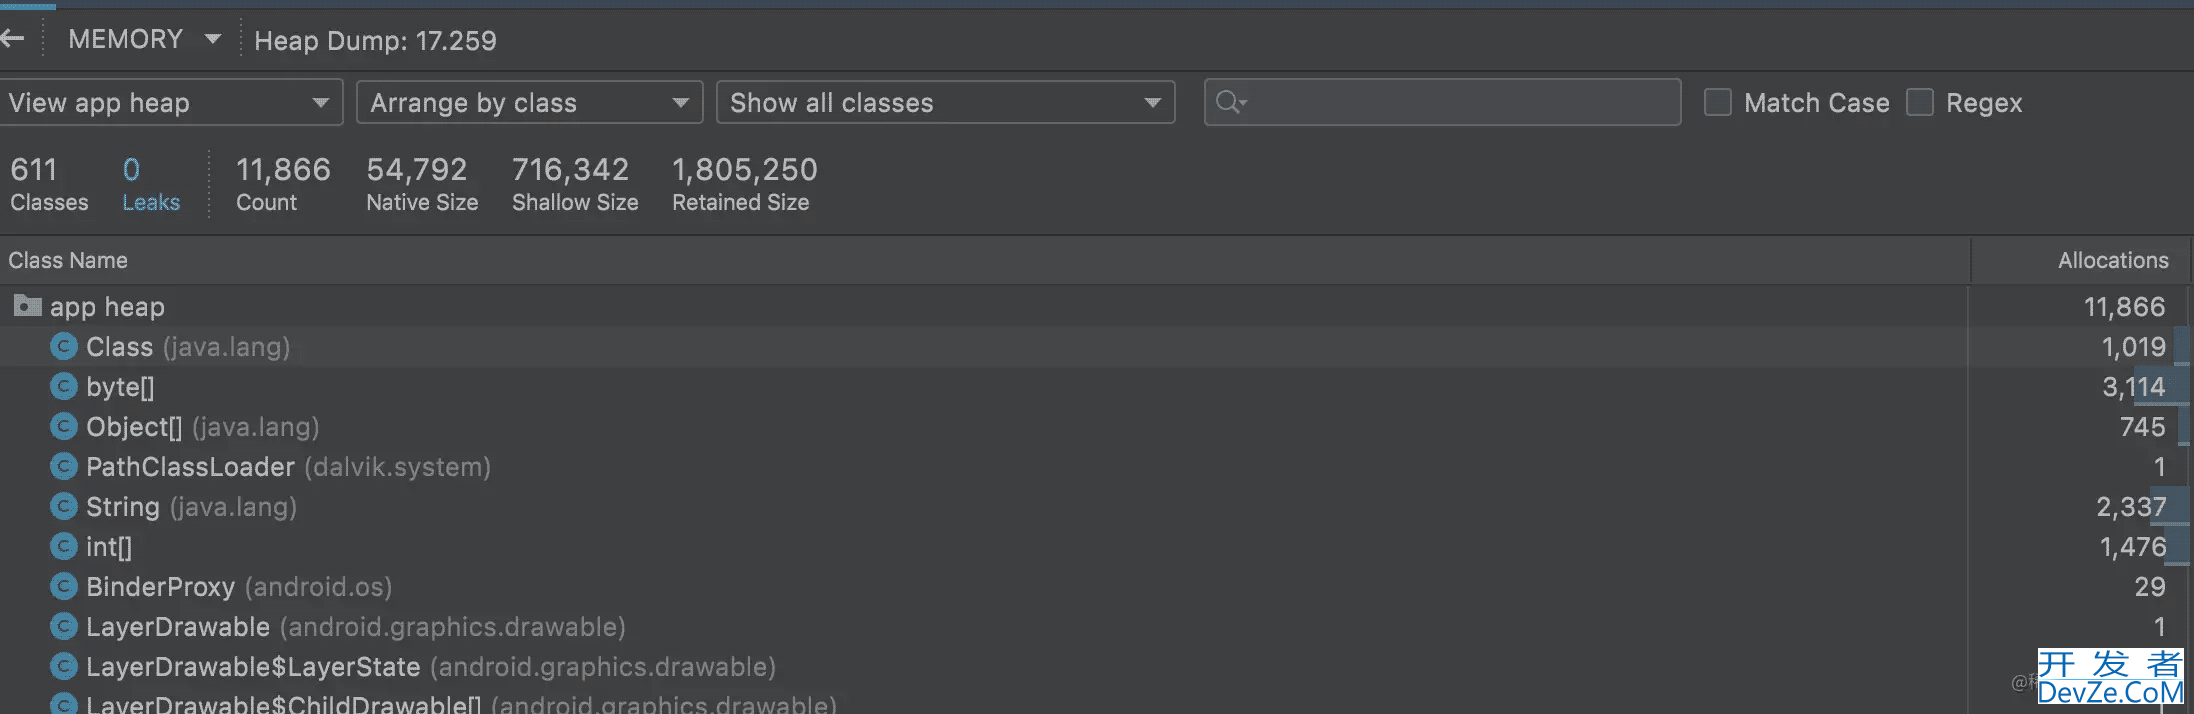Select the Object[] (java.lang) row
The height and width of the screenshot is (714, 2194).
pyautogui.click(x=1097, y=427)
